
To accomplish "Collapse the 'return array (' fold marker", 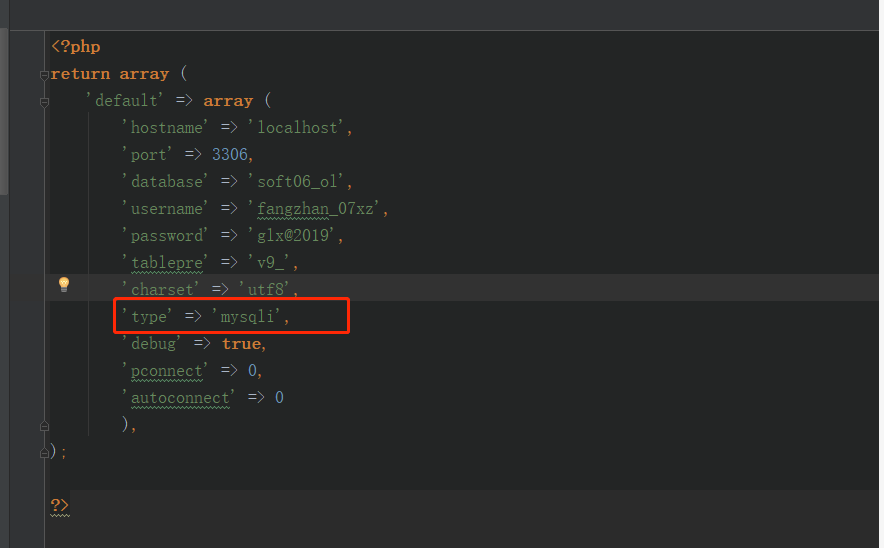I will click(x=44, y=75).
